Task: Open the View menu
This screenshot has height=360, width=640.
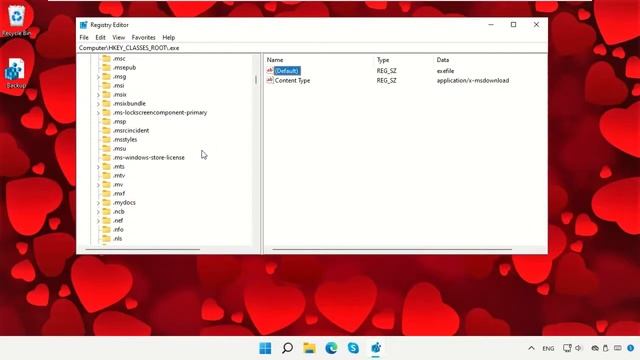Action: [118, 37]
